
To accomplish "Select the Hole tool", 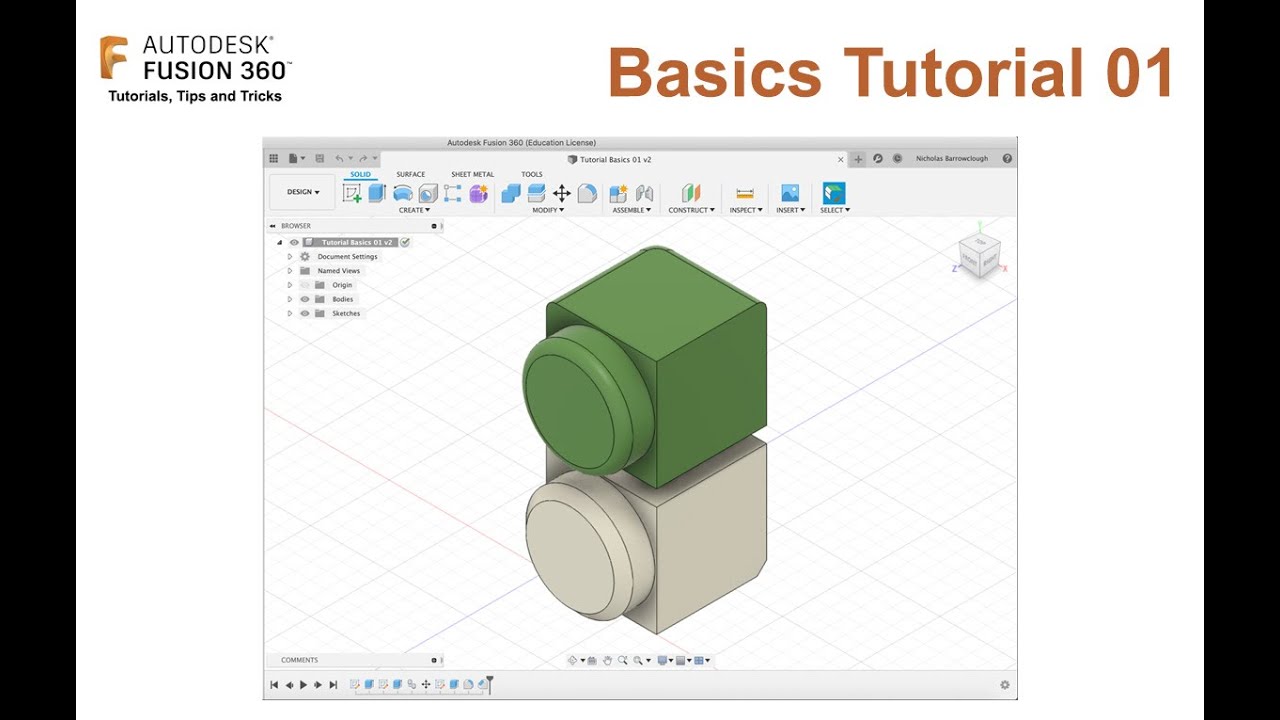I will [x=428, y=193].
